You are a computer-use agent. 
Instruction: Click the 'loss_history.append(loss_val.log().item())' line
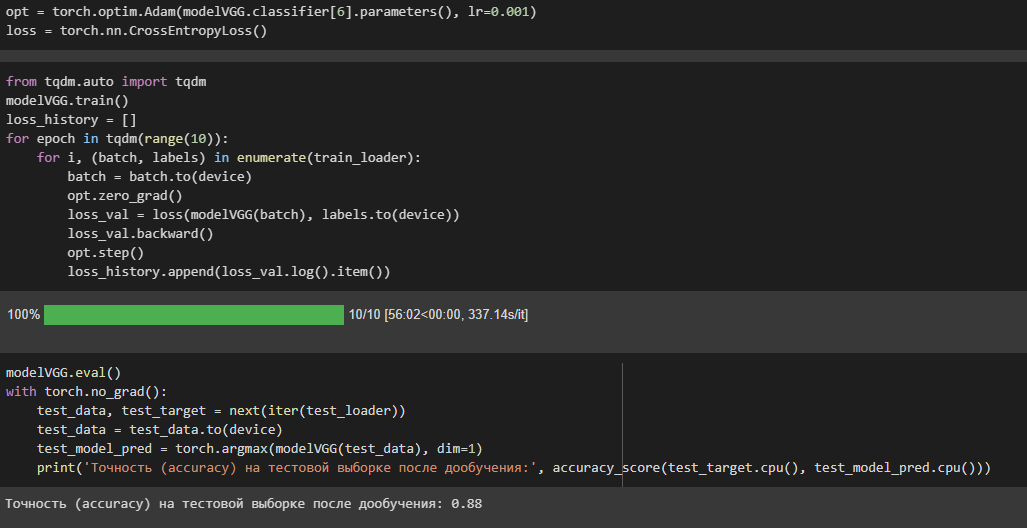click(x=229, y=272)
